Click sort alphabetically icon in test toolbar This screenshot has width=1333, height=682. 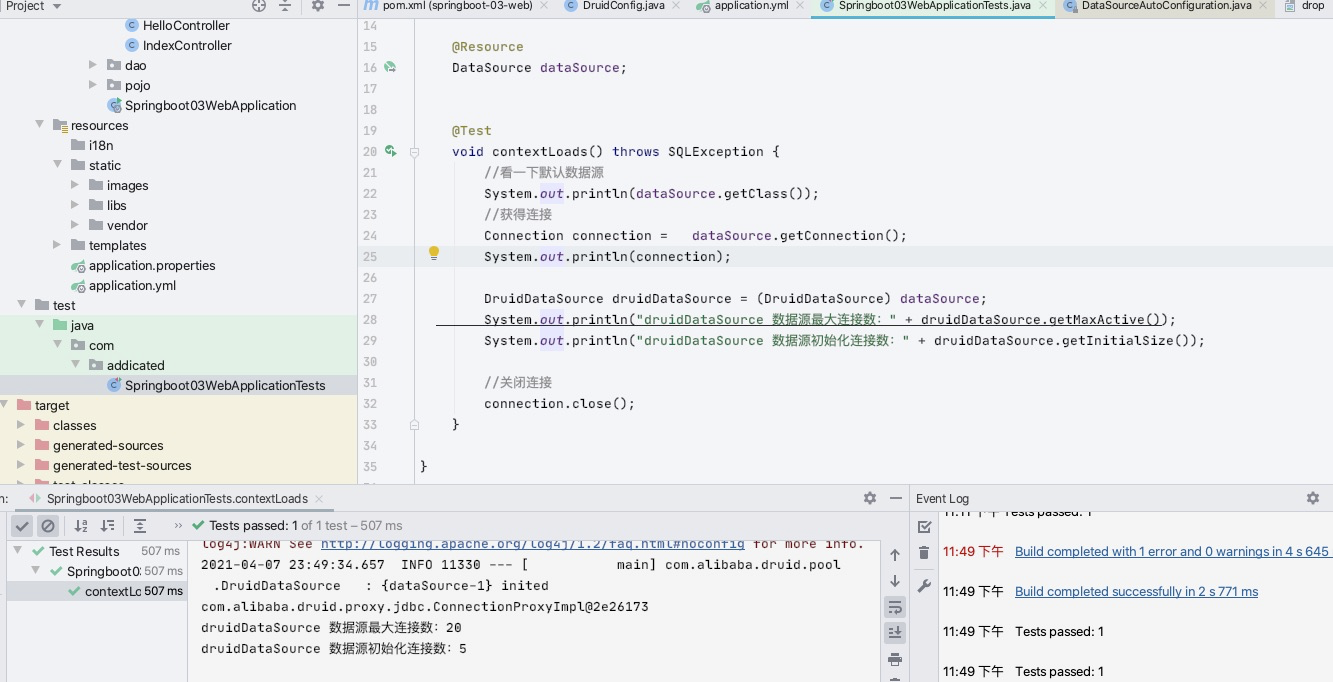tap(81, 525)
